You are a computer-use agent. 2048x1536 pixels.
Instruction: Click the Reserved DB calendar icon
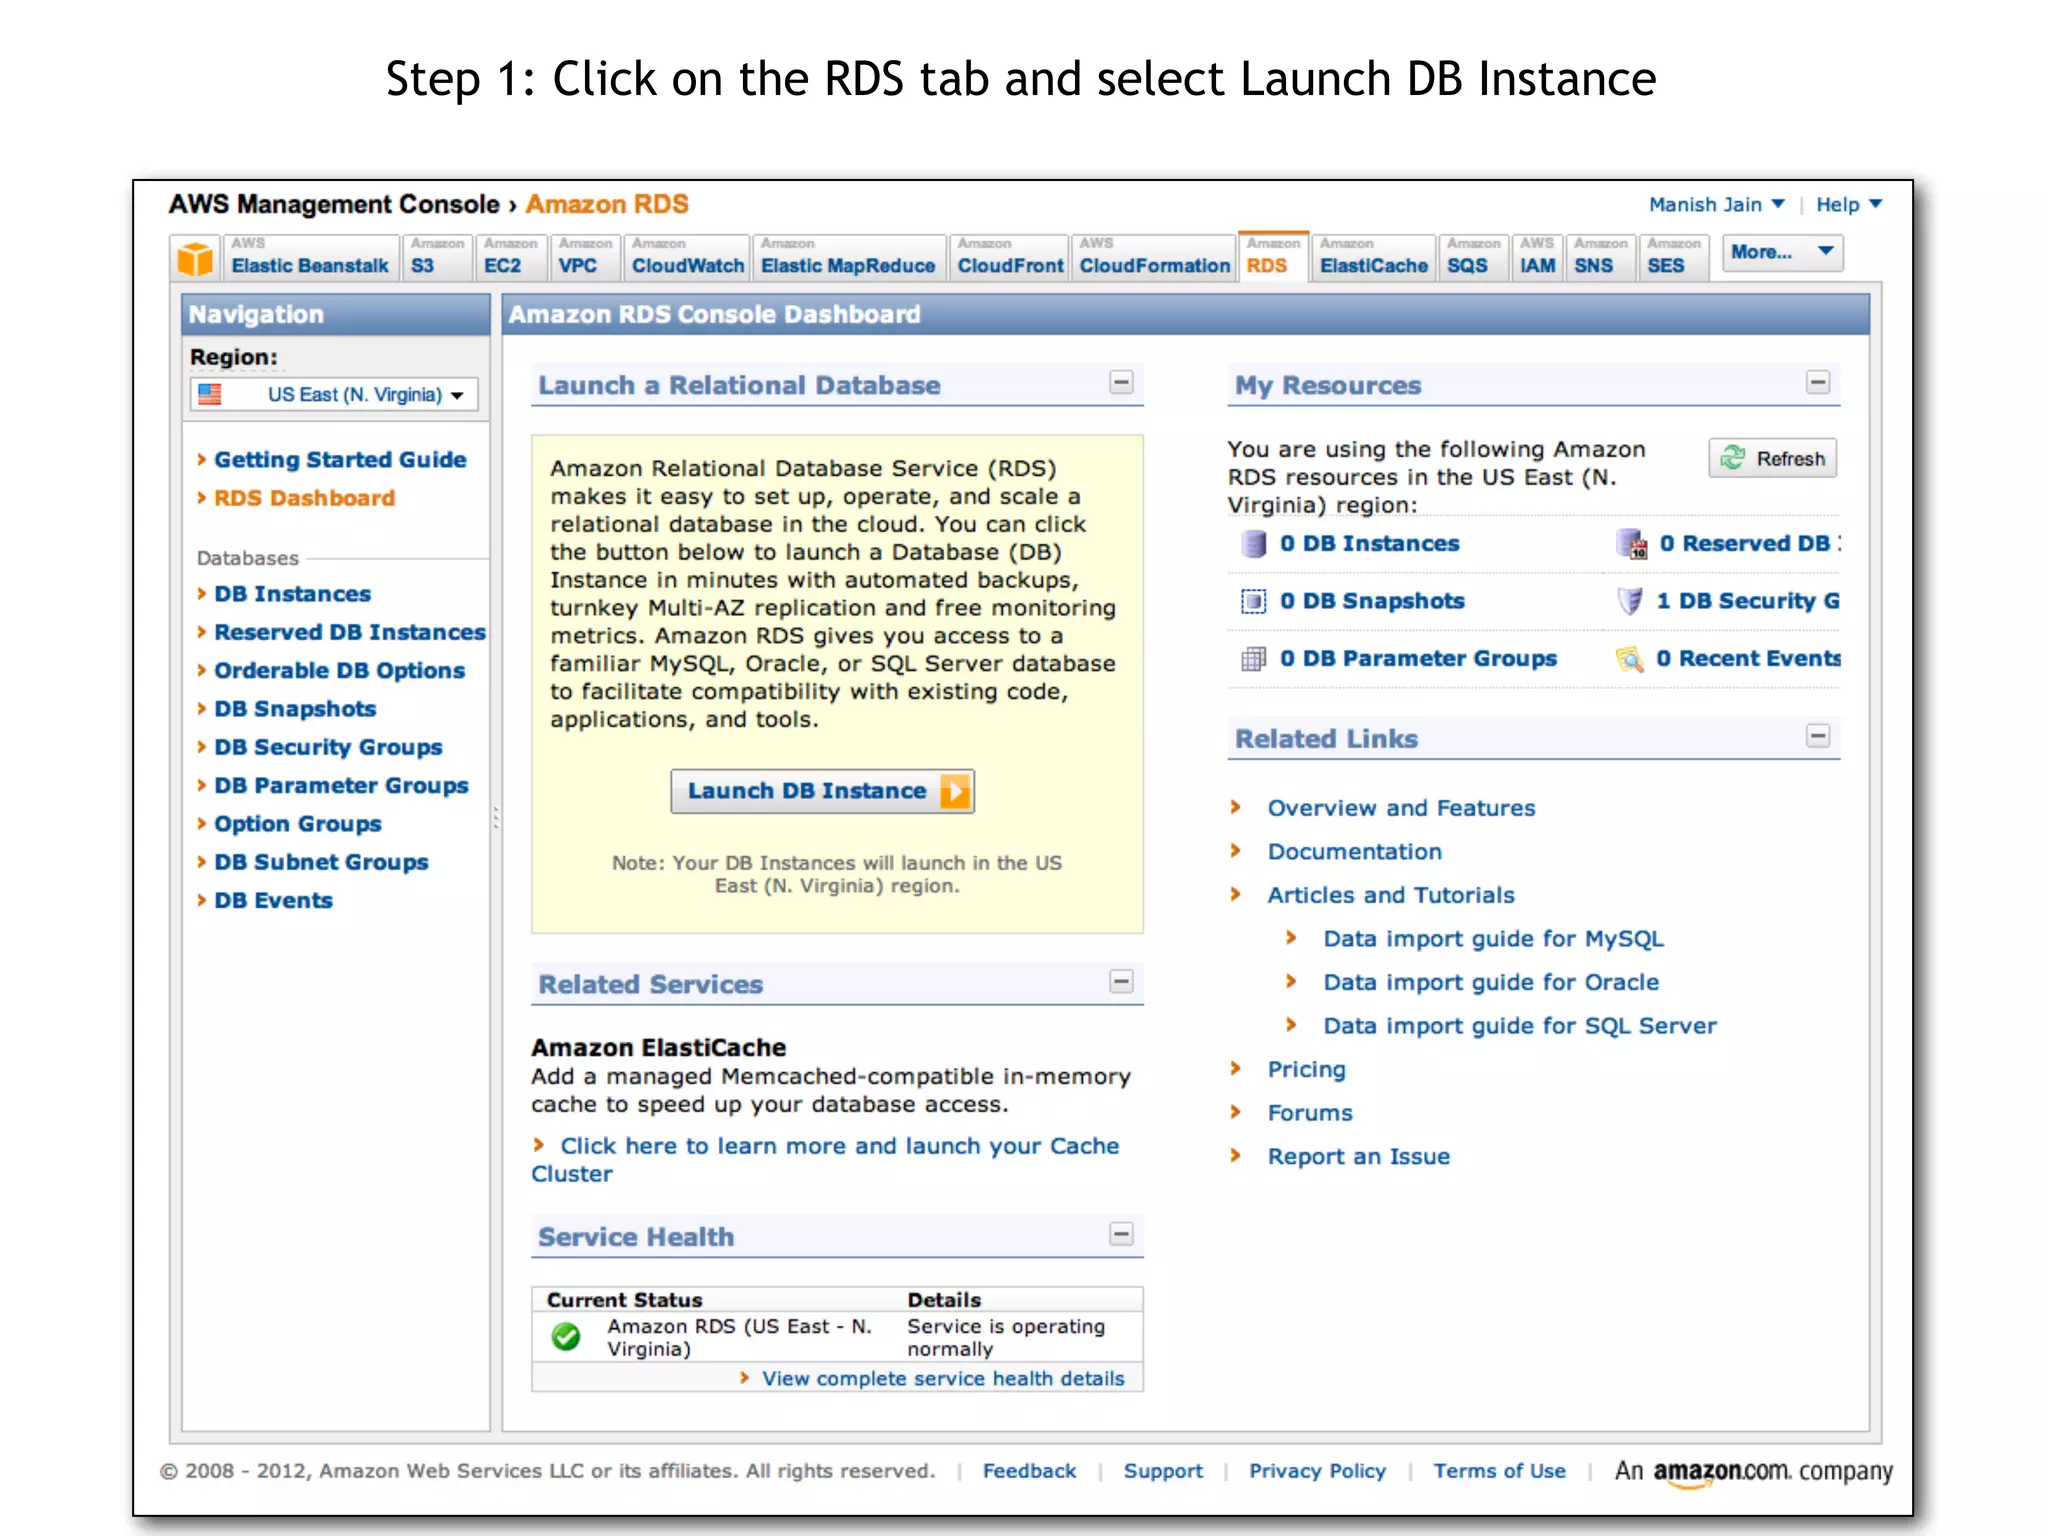tap(1631, 544)
